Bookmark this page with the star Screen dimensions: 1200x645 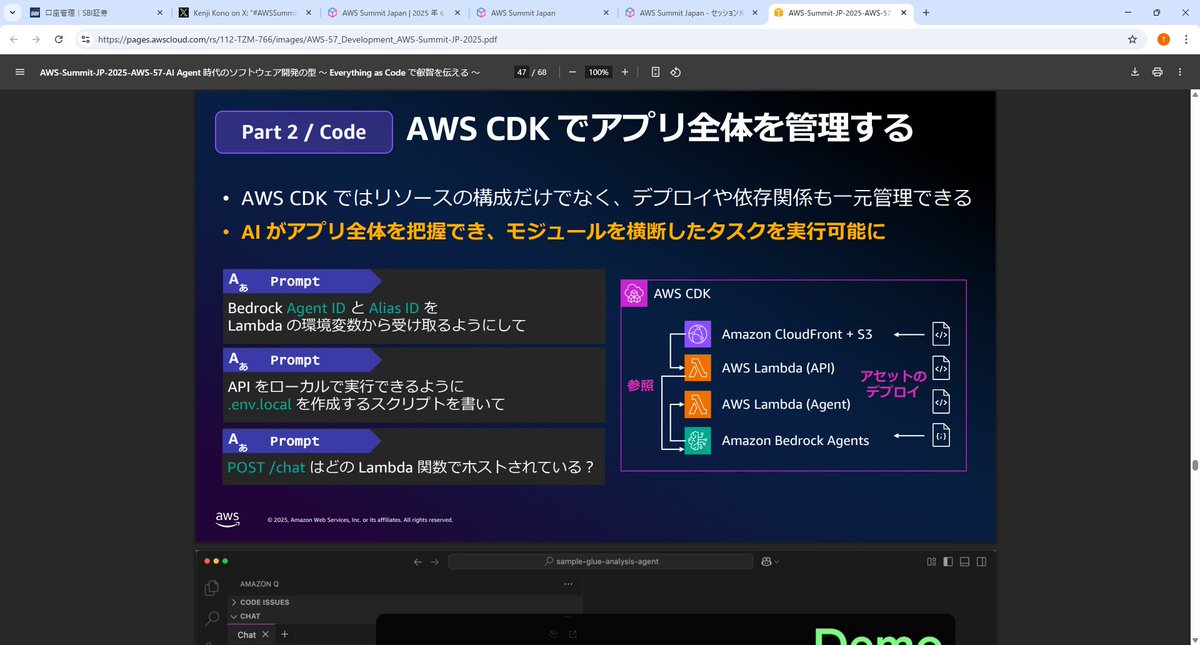1132,39
